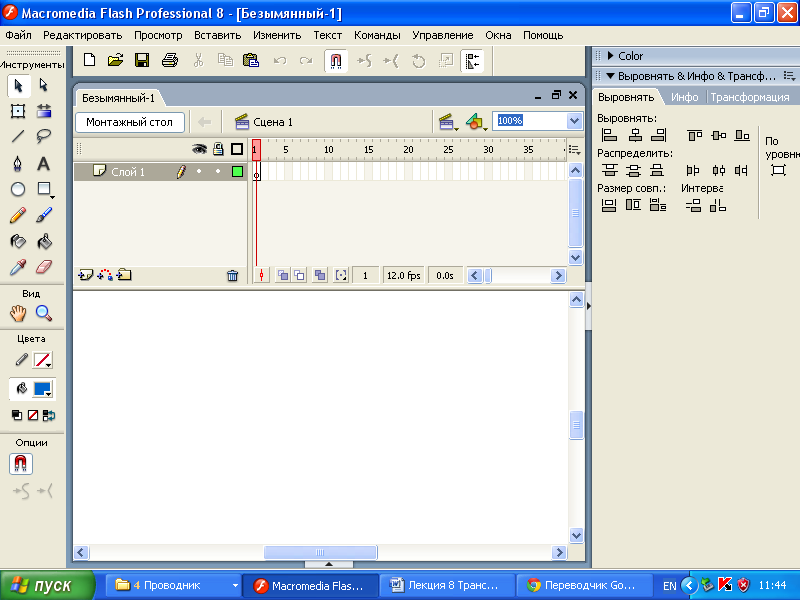Toggle edit multiple frames button
The height and width of the screenshot is (600, 800).
[x=320, y=276]
